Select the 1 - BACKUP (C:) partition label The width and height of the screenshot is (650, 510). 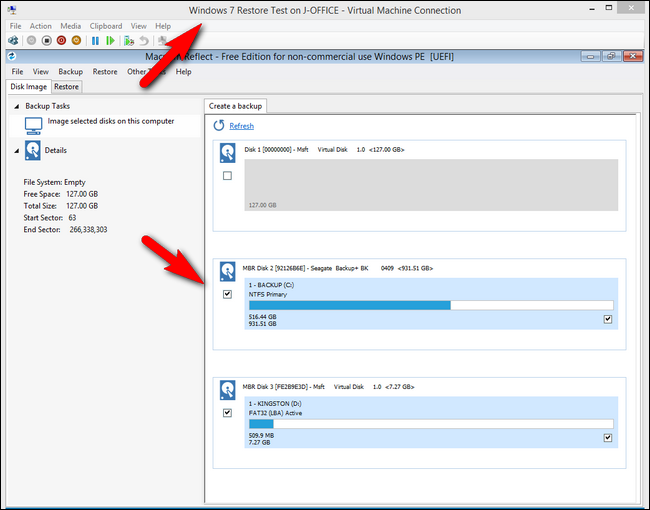pos(272,285)
